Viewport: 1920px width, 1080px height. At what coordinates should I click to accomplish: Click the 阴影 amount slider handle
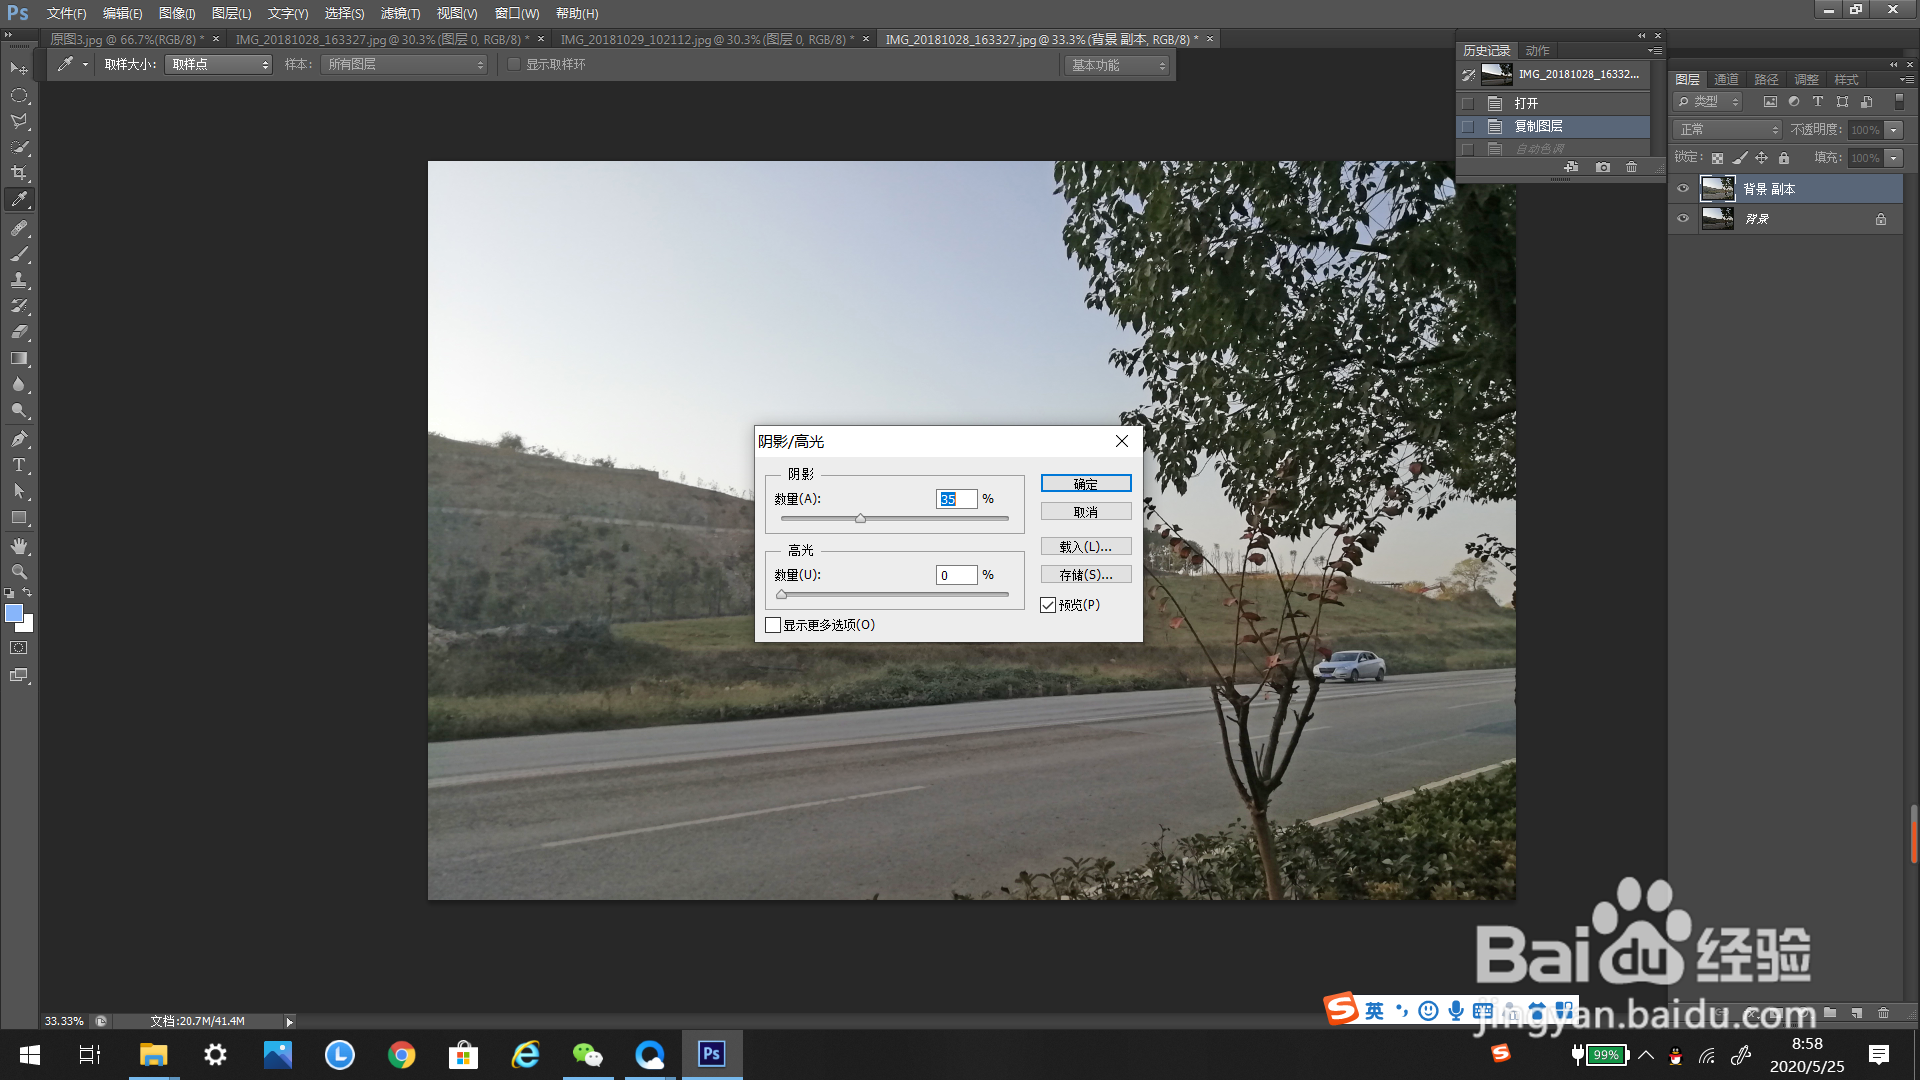[860, 518]
